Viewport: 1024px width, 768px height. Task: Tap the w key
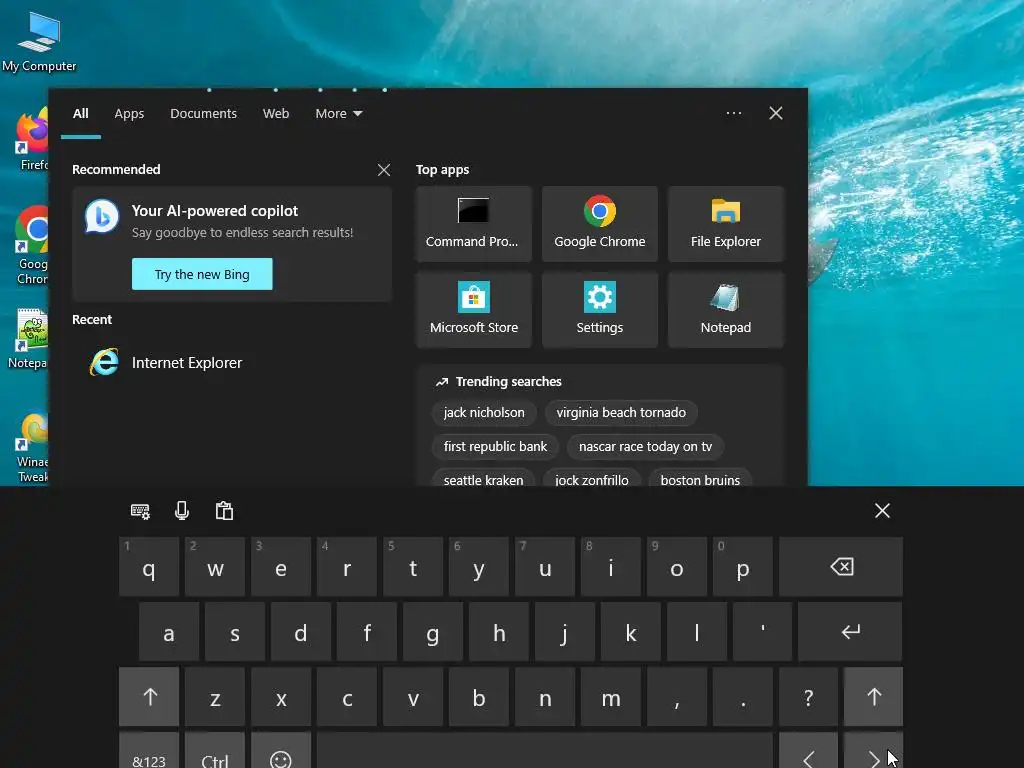(215, 567)
